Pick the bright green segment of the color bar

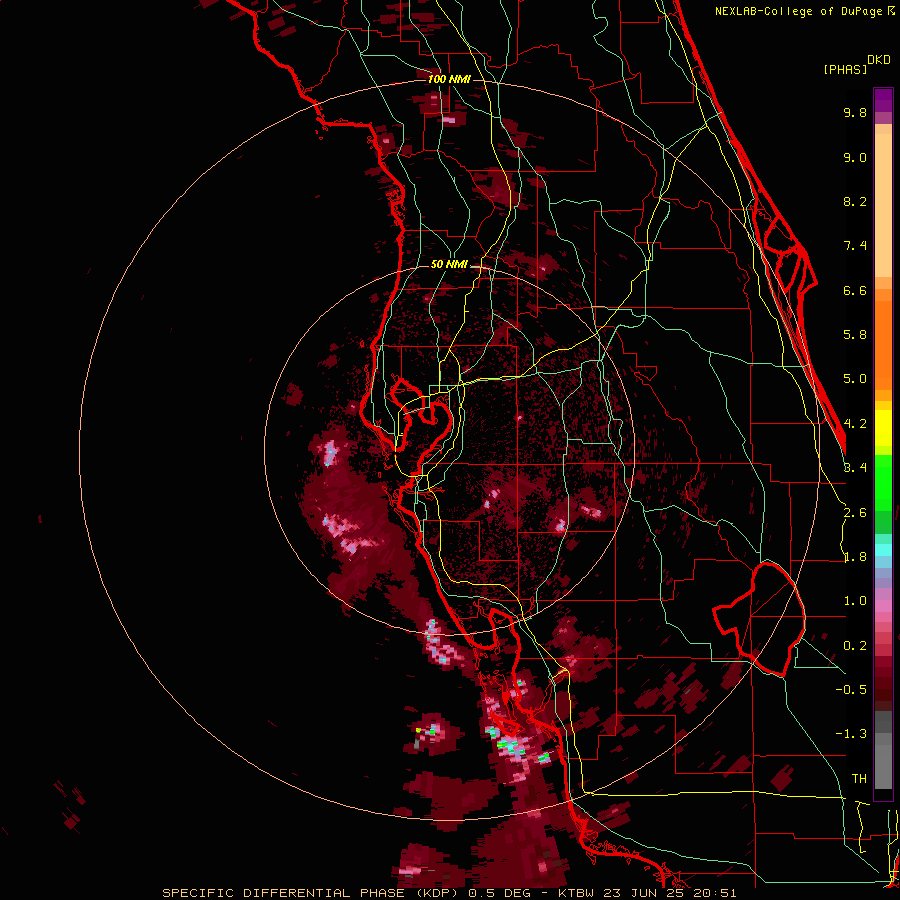point(883,483)
